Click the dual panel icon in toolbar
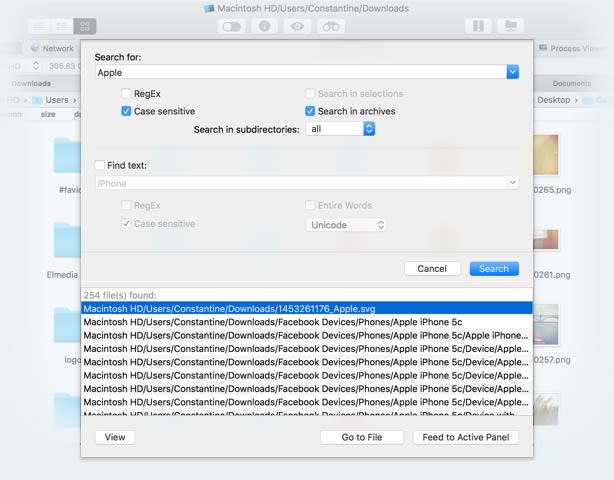Image resolution: width=614 pixels, height=480 pixels. (x=478, y=26)
